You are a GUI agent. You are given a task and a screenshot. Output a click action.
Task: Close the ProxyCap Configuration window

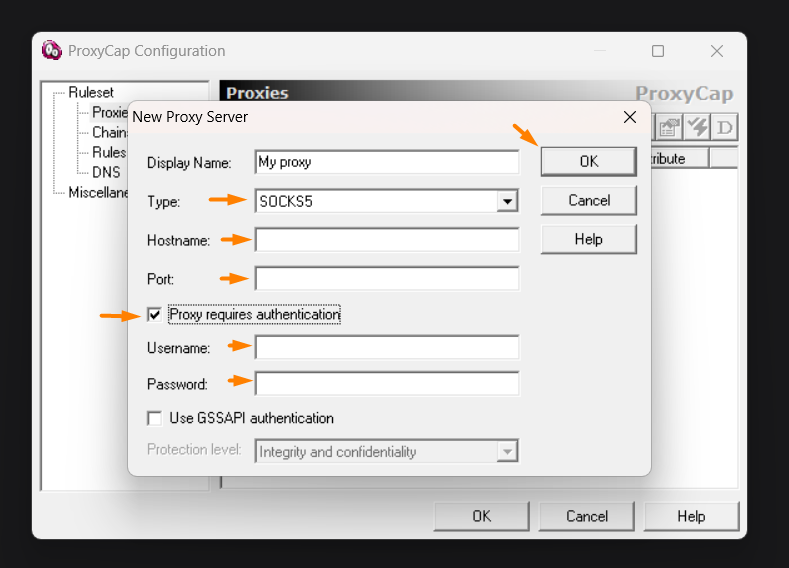coord(717,51)
